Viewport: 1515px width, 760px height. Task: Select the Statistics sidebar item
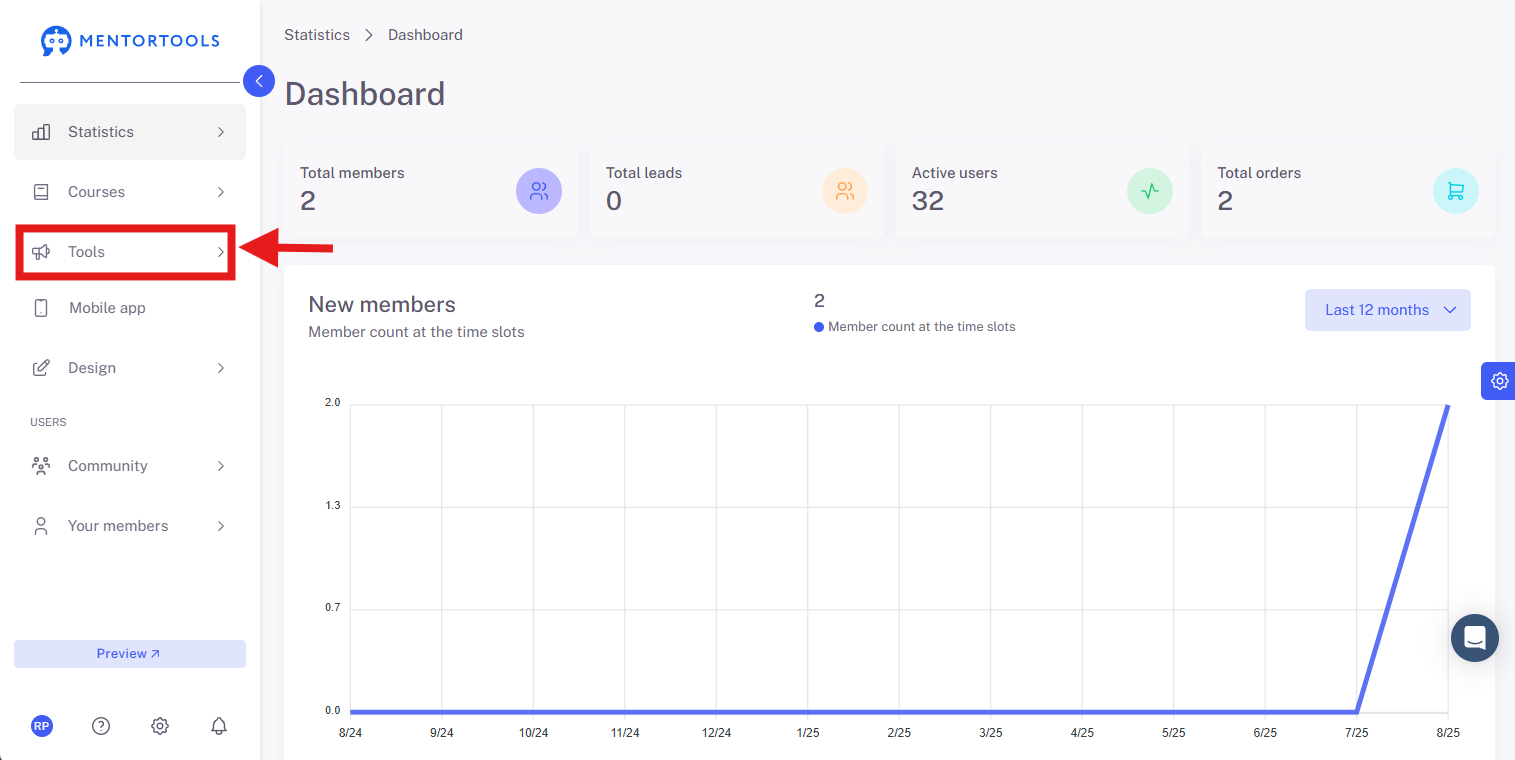tap(130, 132)
